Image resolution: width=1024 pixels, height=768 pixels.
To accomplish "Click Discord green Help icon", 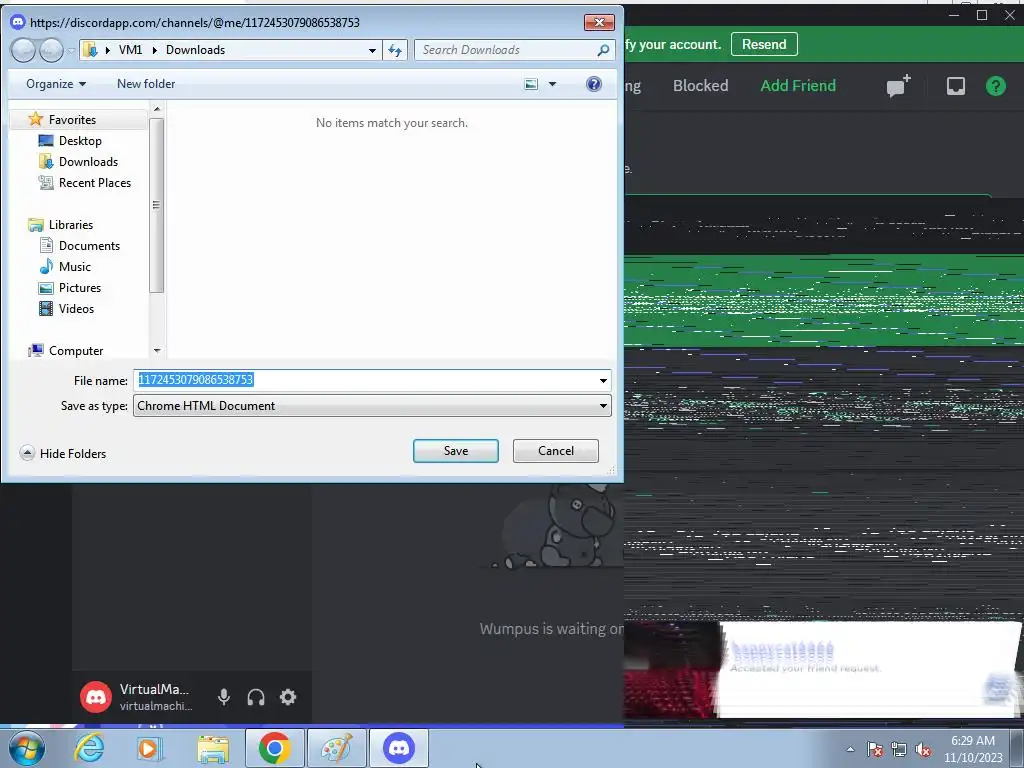I will pos(995,86).
